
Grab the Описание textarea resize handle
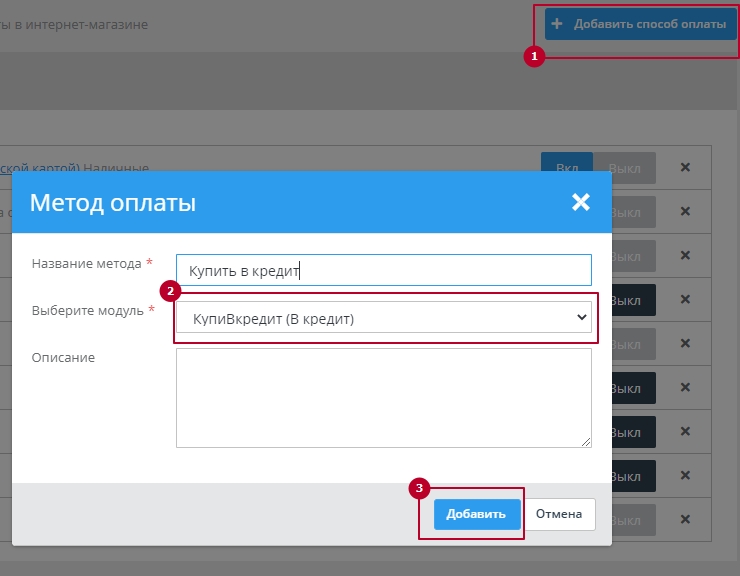tap(586, 442)
